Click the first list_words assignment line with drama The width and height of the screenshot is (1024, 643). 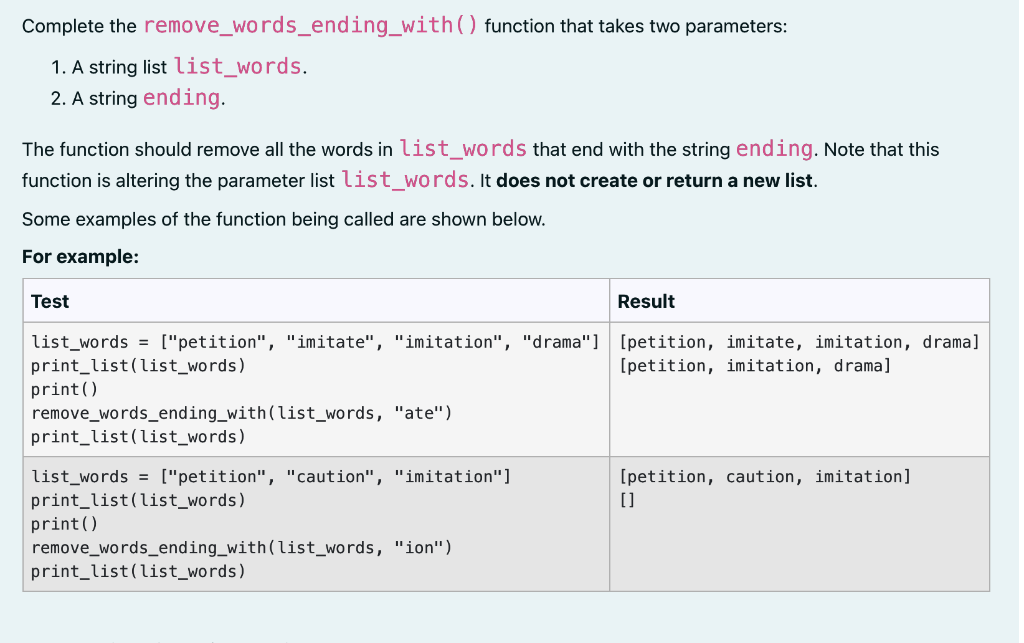pos(315,341)
